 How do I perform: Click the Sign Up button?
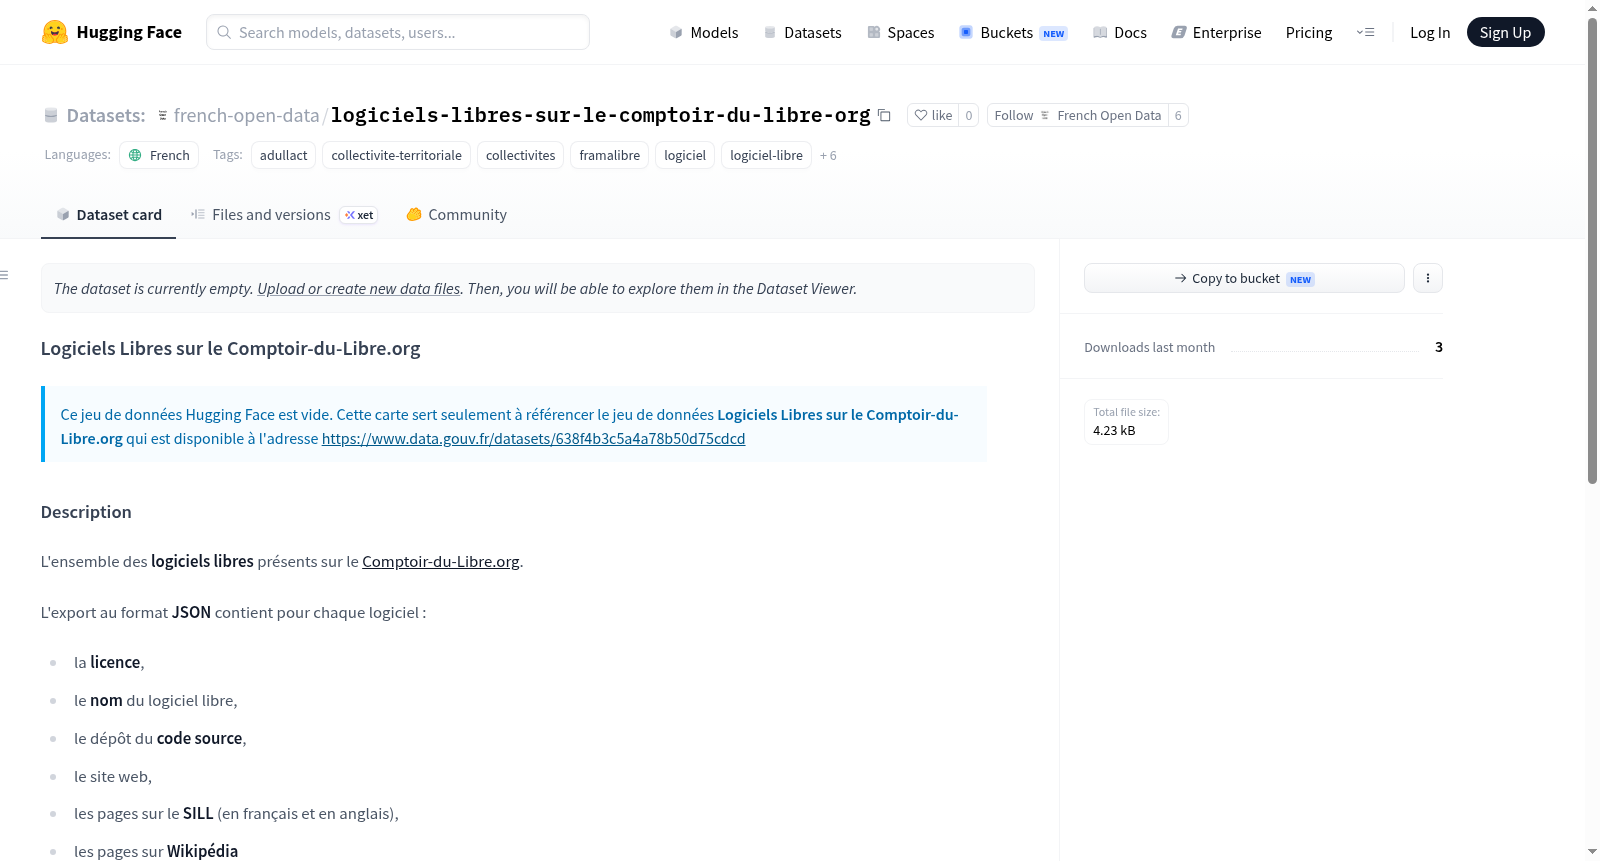point(1505,33)
